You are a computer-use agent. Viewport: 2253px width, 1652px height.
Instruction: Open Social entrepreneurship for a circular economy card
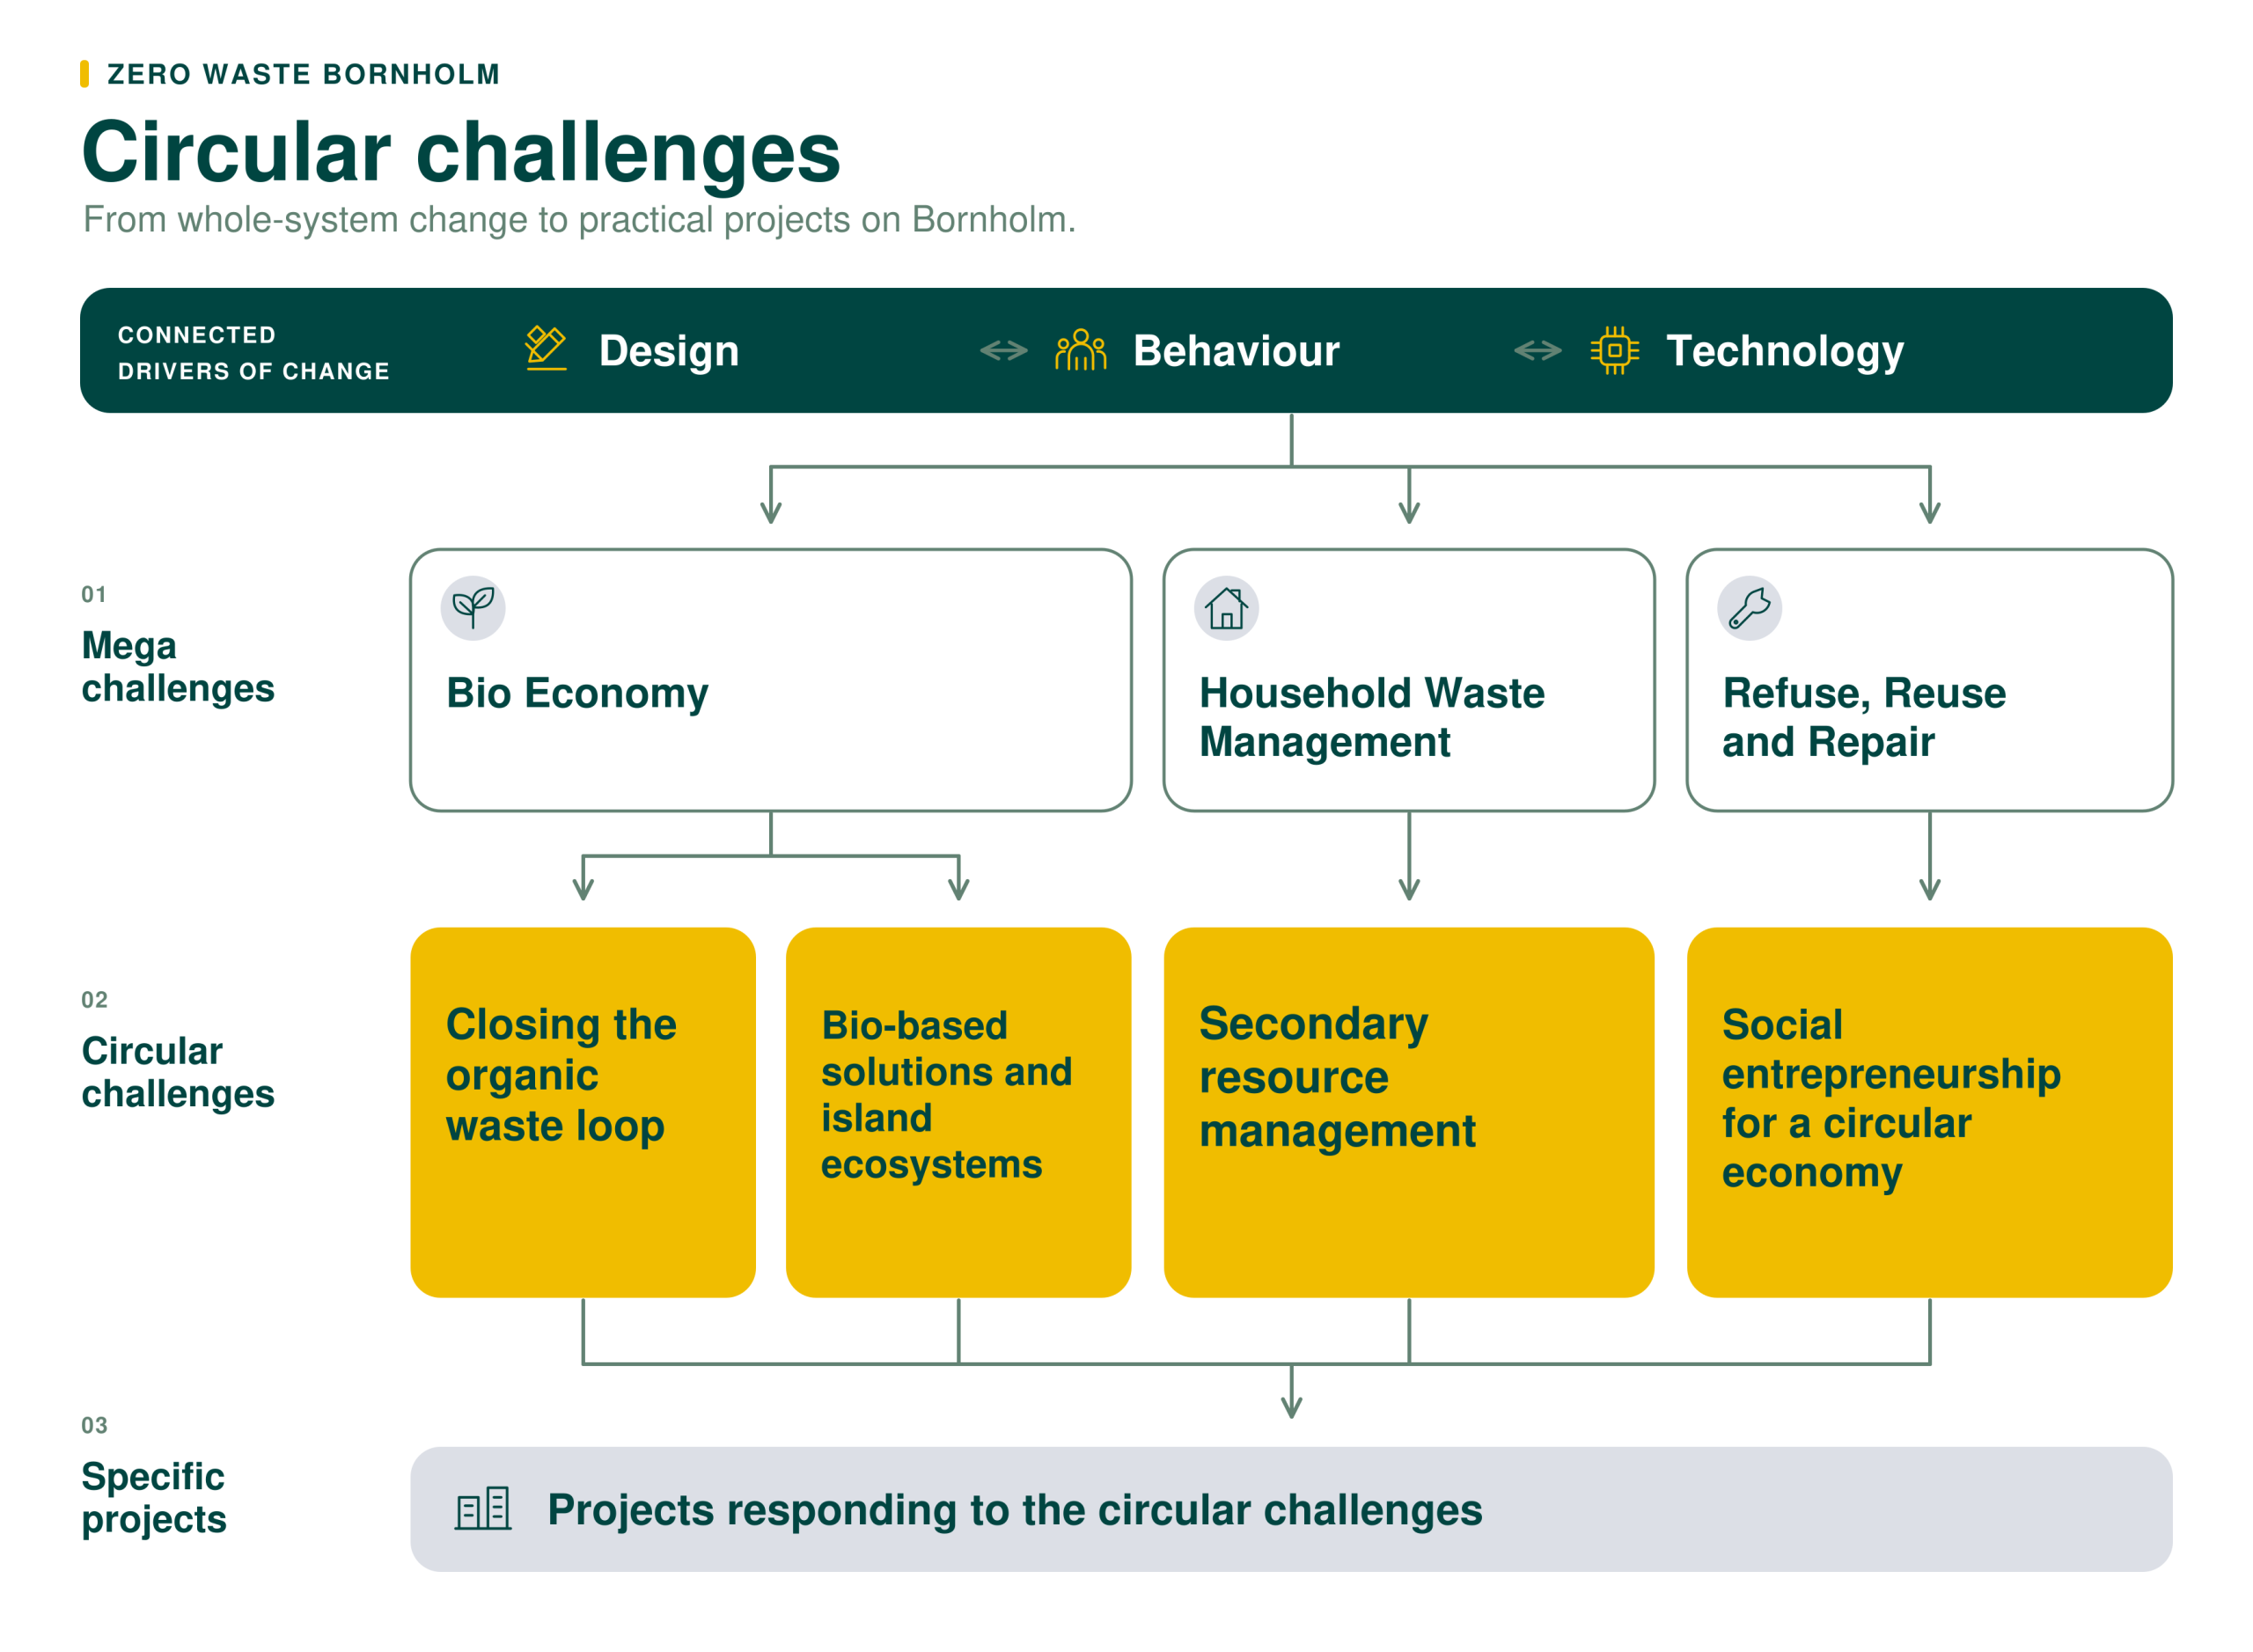tap(1929, 1112)
